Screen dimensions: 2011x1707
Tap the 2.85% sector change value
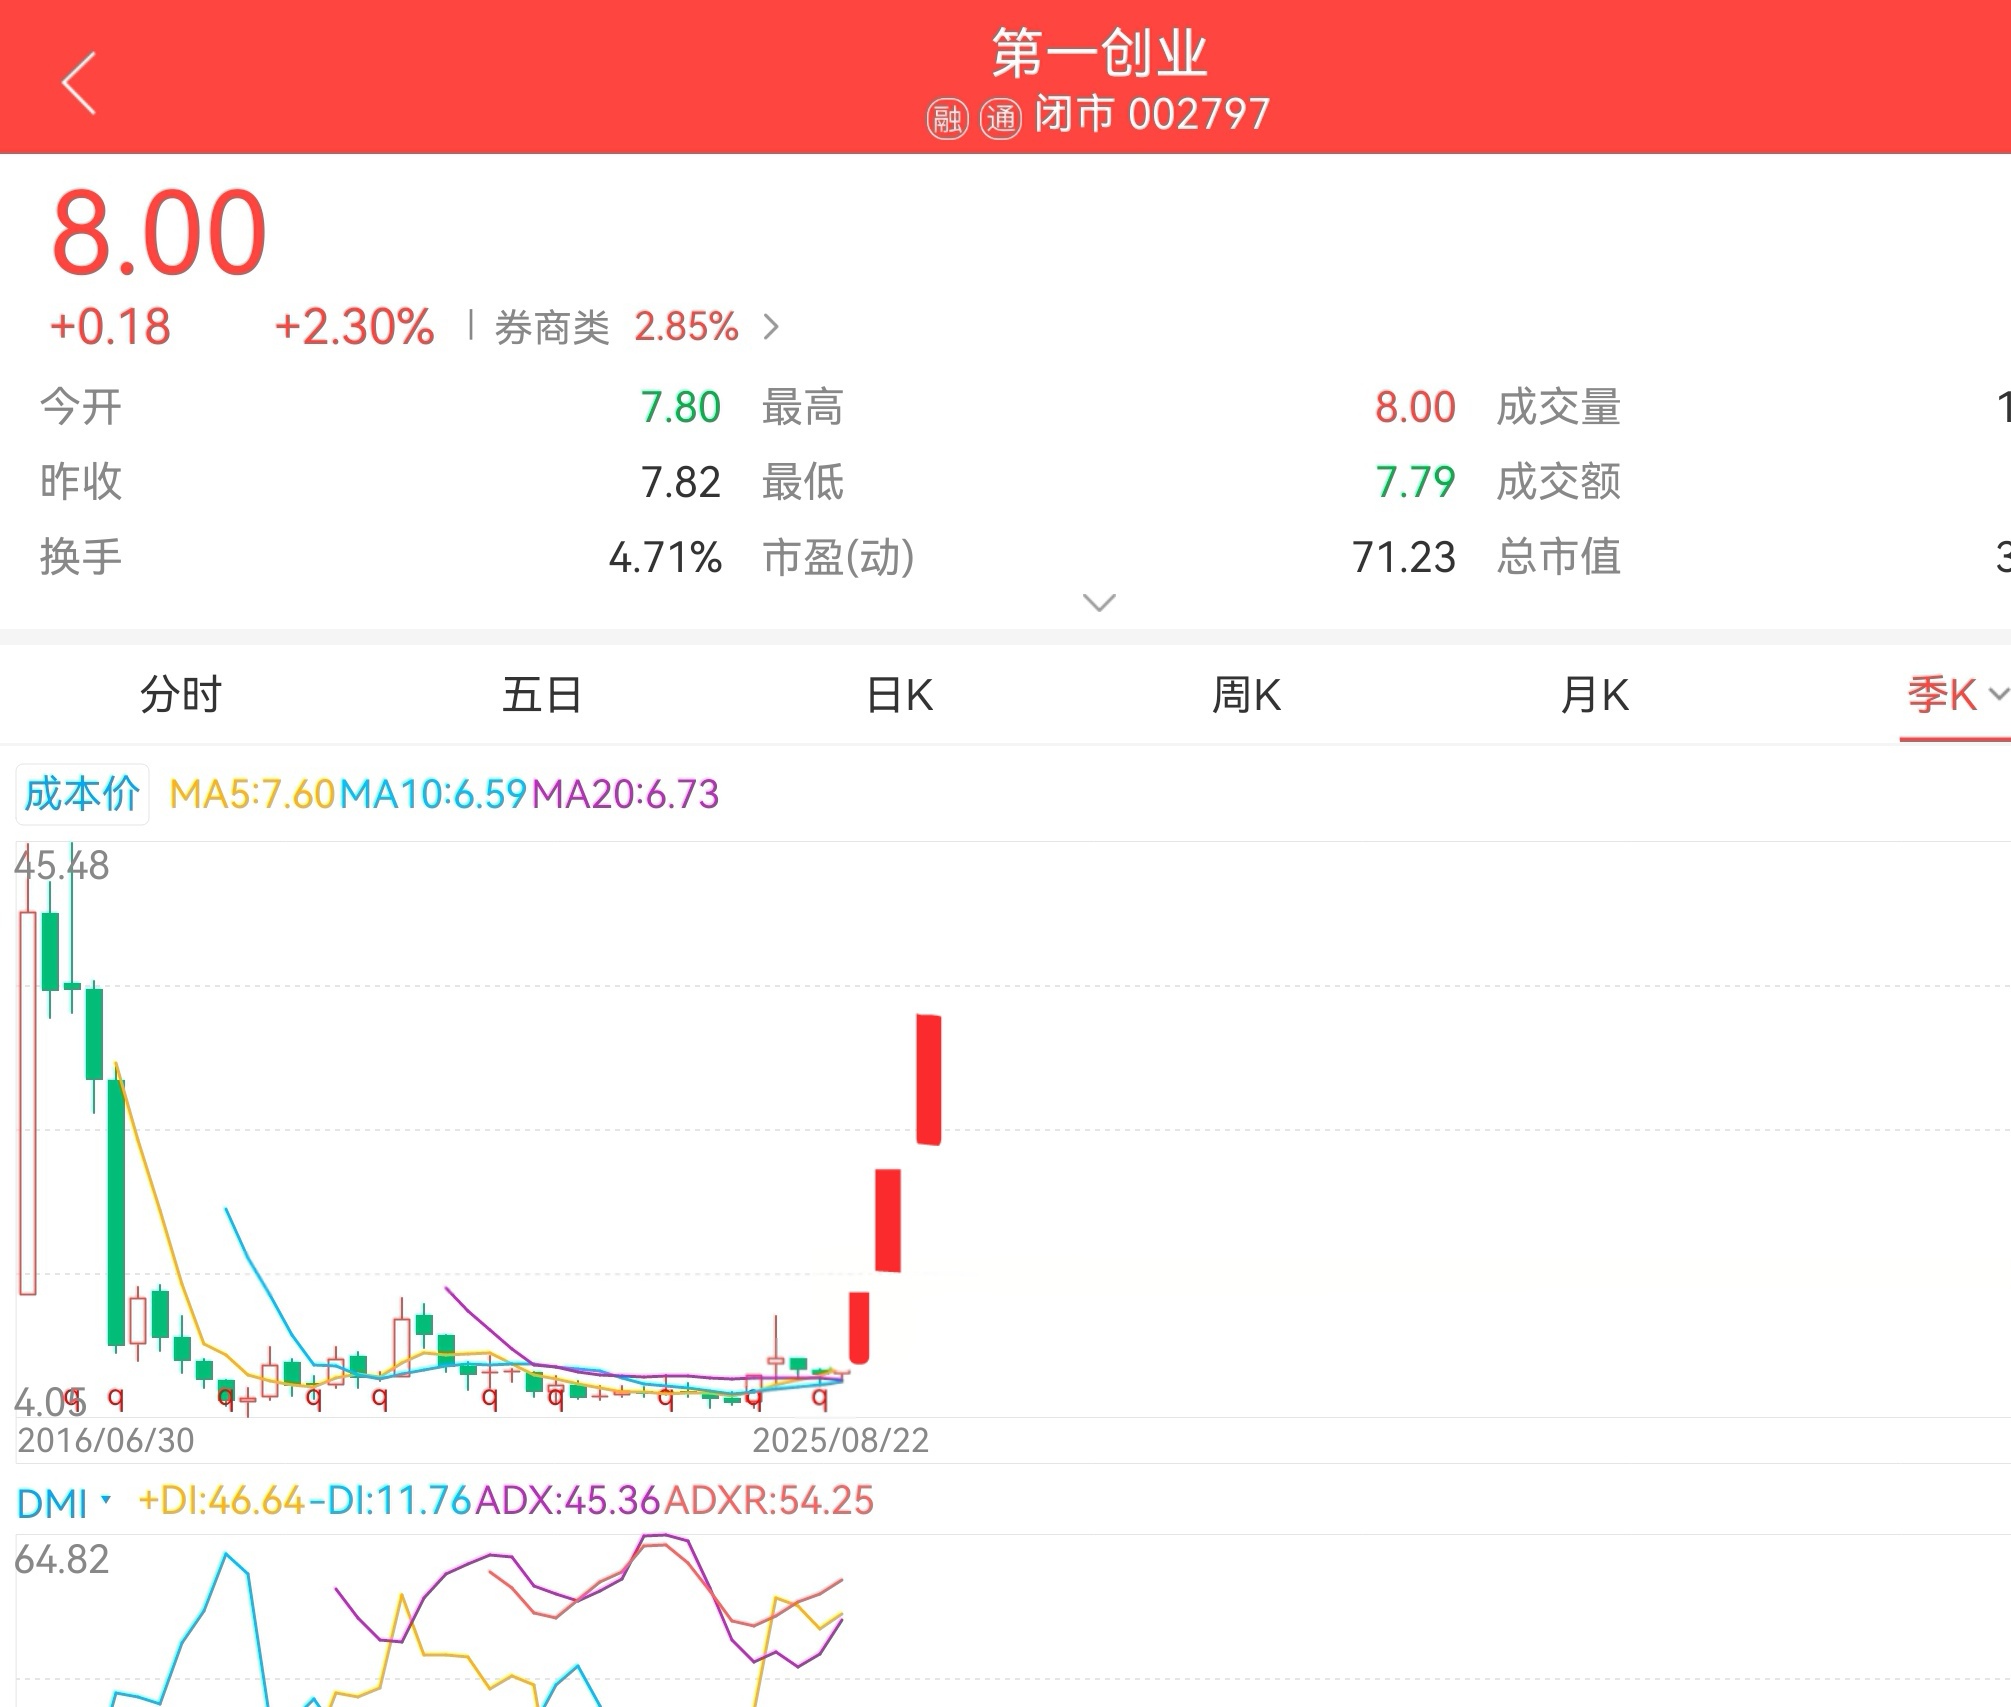pyautogui.click(x=686, y=327)
